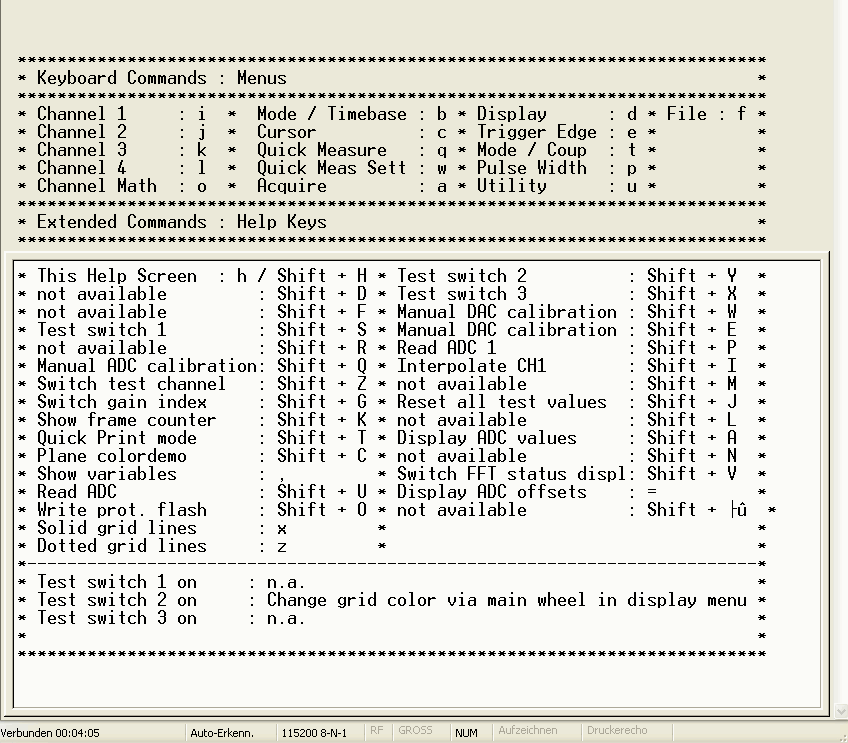
Task: Click the 'Keyboard Commands : Menus' heading text
Action: [x=162, y=78]
